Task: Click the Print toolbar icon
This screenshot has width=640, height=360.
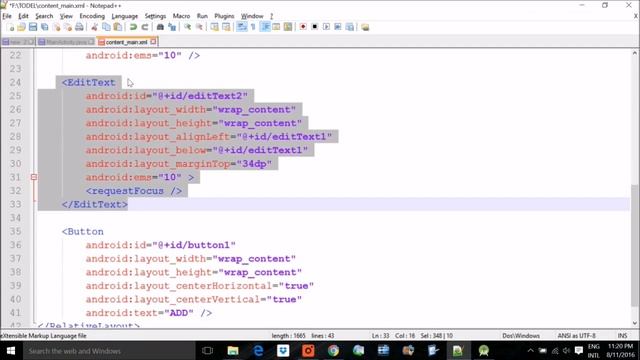Action: (79, 27)
